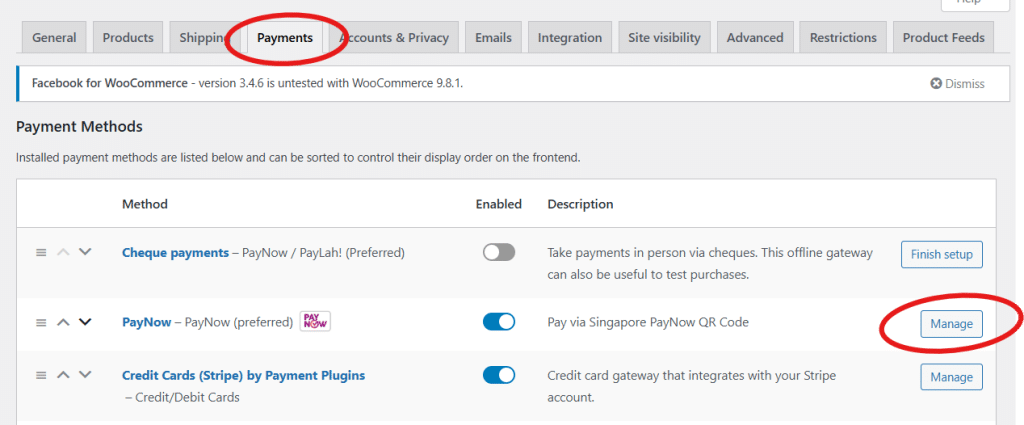
Task: Click the PayNow logo badge
Action: pyautogui.click(x=315, y=322)
